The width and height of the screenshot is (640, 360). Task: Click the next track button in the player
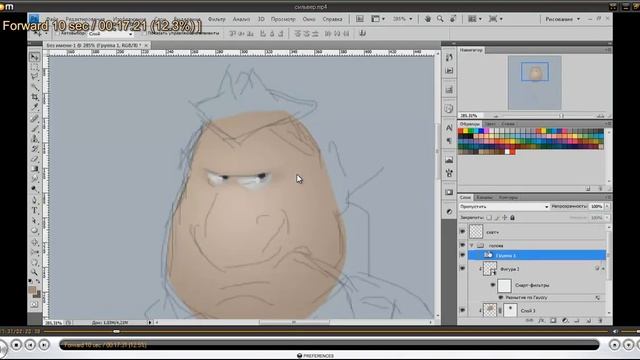coord(44,345)
